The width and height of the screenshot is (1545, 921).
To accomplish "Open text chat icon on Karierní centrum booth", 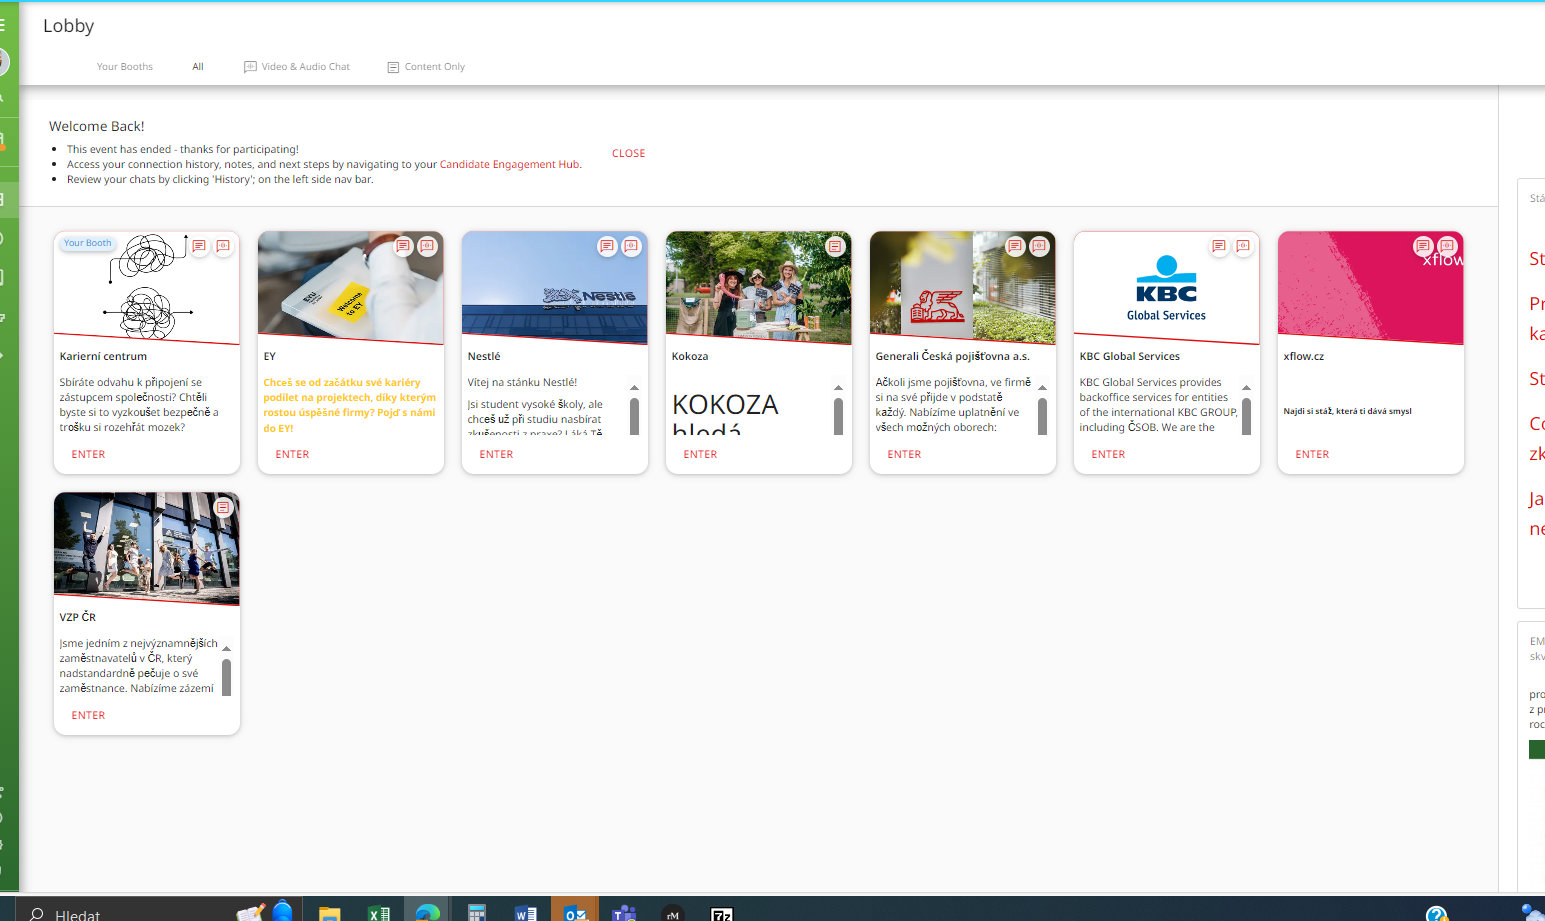I will (199, 246).
